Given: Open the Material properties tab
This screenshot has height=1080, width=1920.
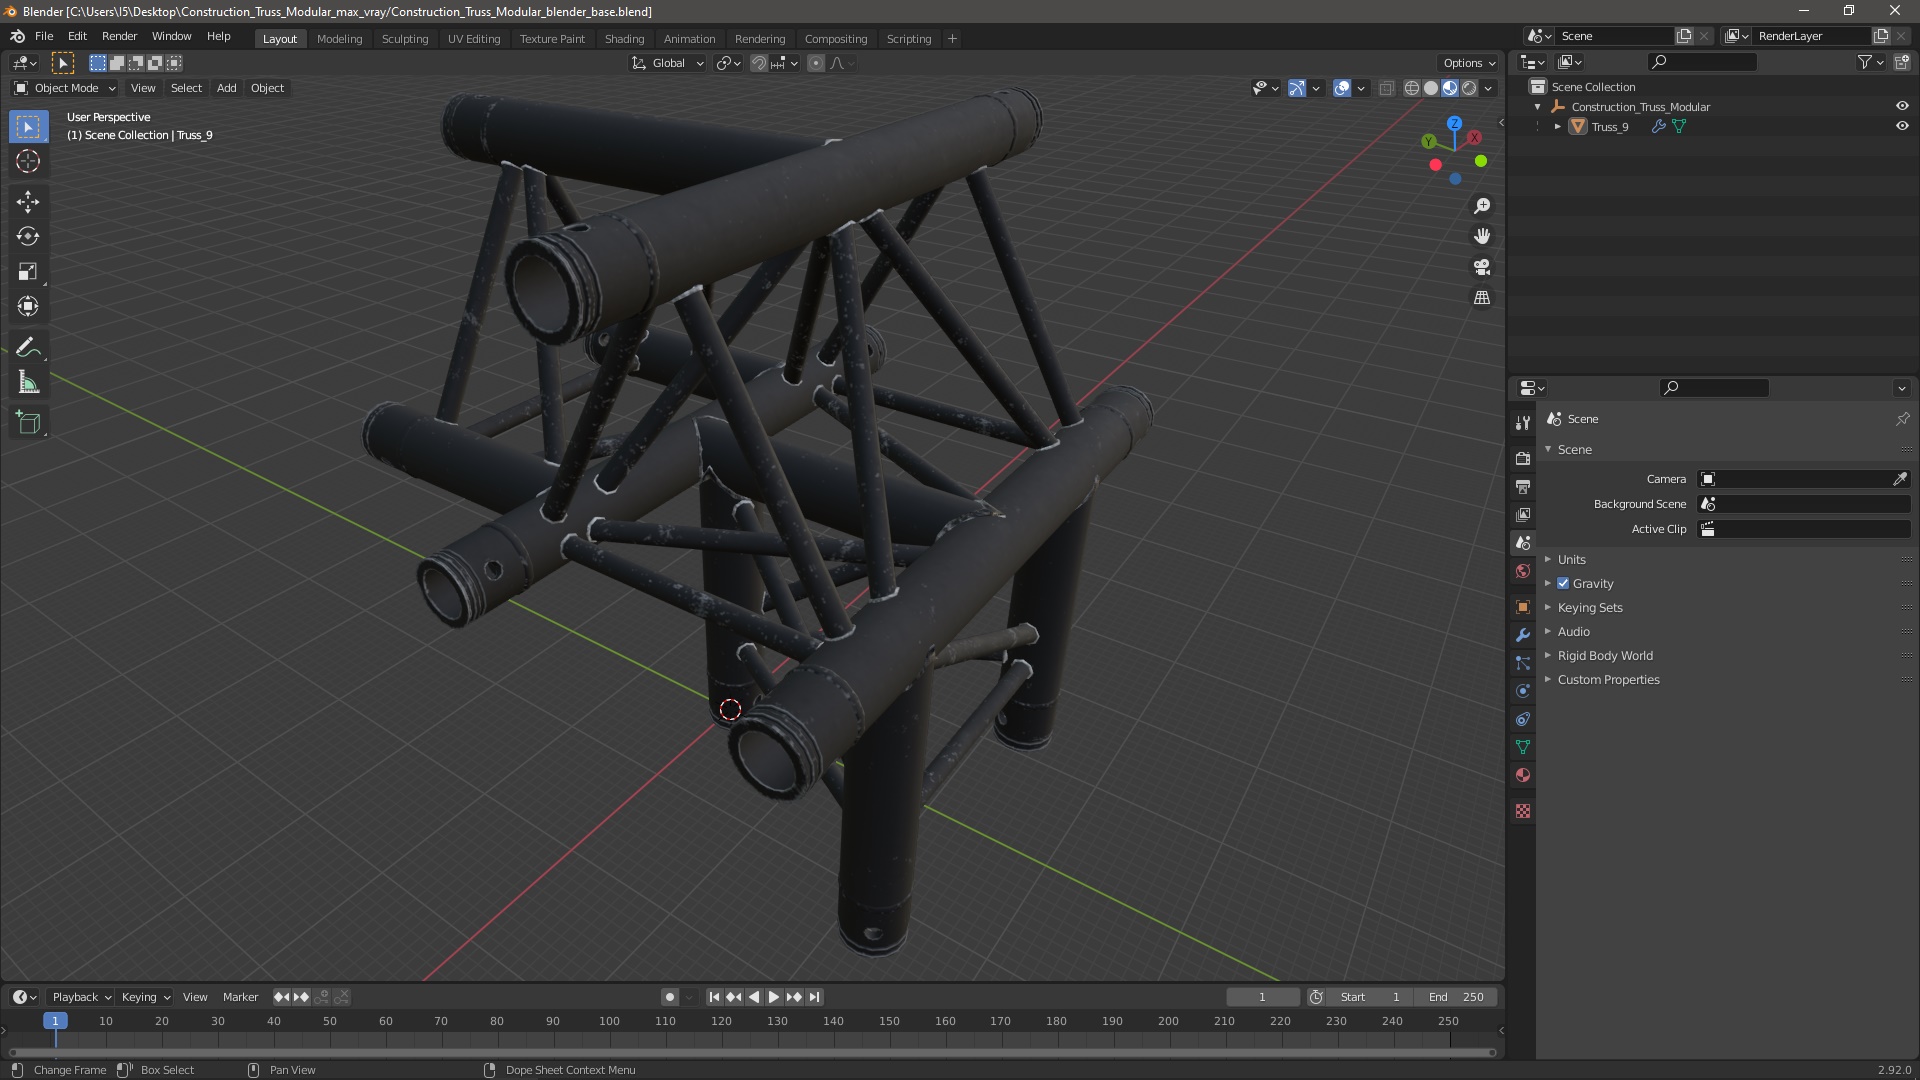Looking at the screenshot, I should [x=1523, y=775].
